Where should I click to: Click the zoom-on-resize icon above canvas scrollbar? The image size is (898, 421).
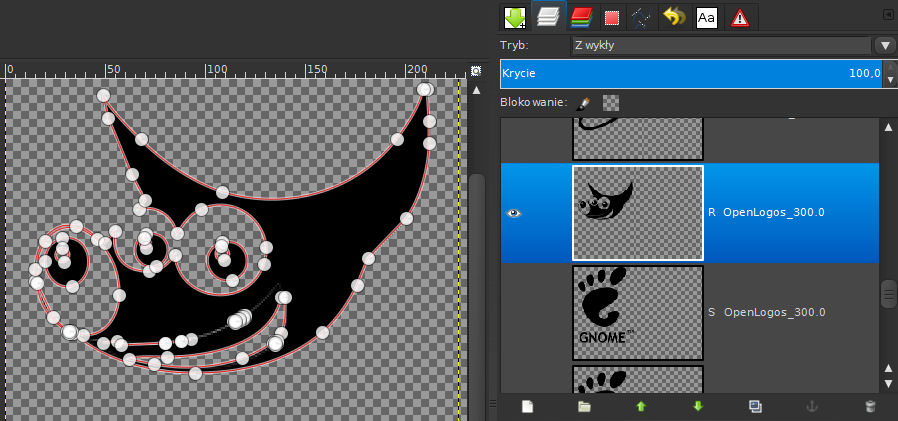(476, 71)
